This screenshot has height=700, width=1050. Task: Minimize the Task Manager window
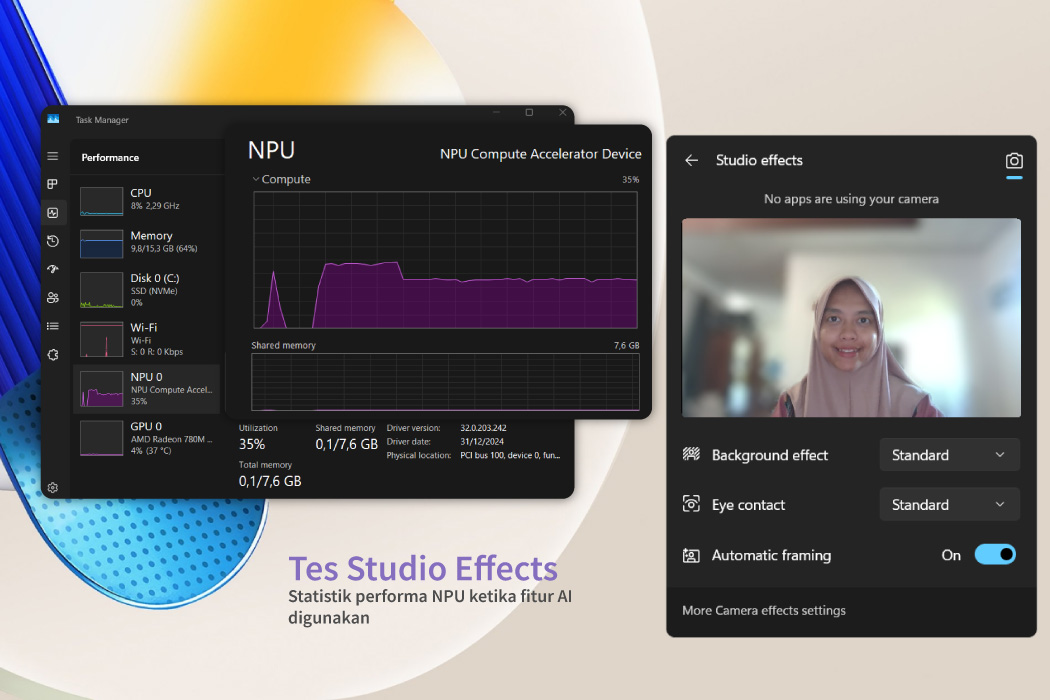(x=496, y=113)
